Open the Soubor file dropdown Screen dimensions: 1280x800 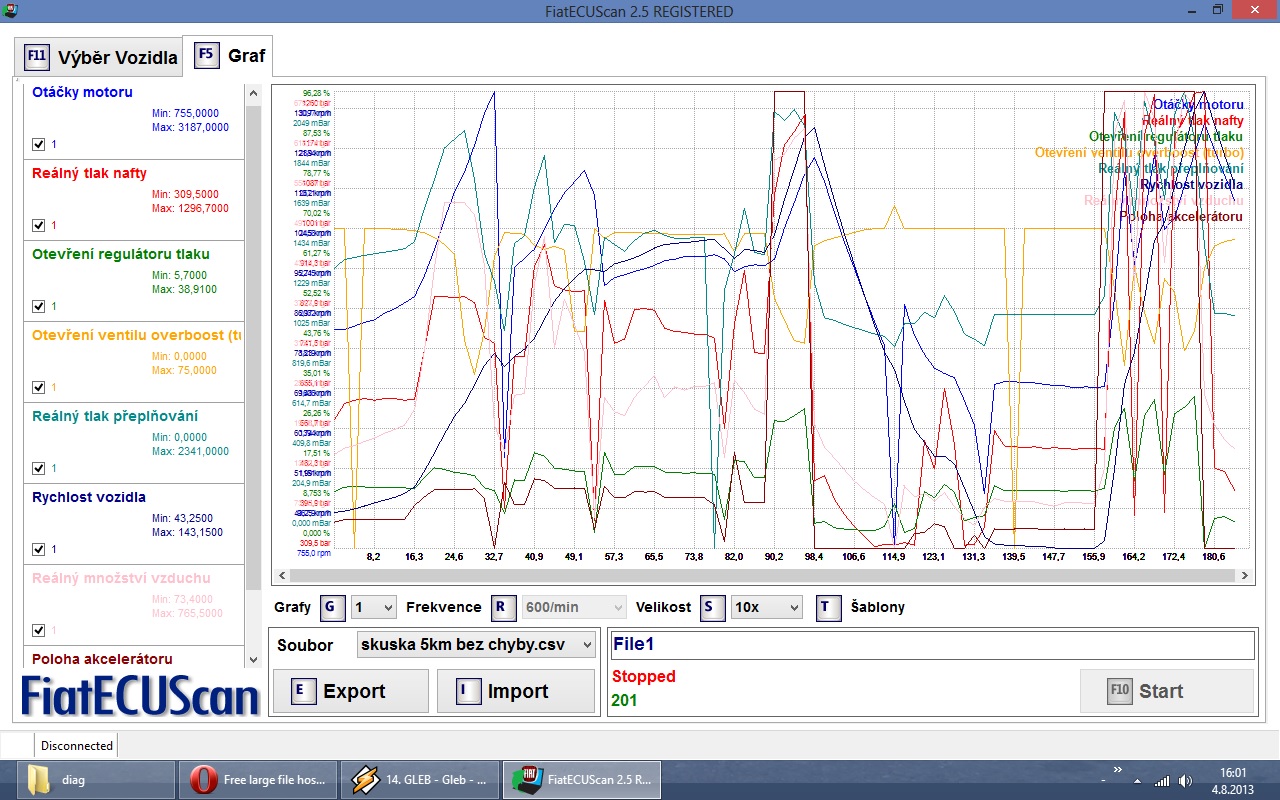pyautogui.click(x=476, y=645)
